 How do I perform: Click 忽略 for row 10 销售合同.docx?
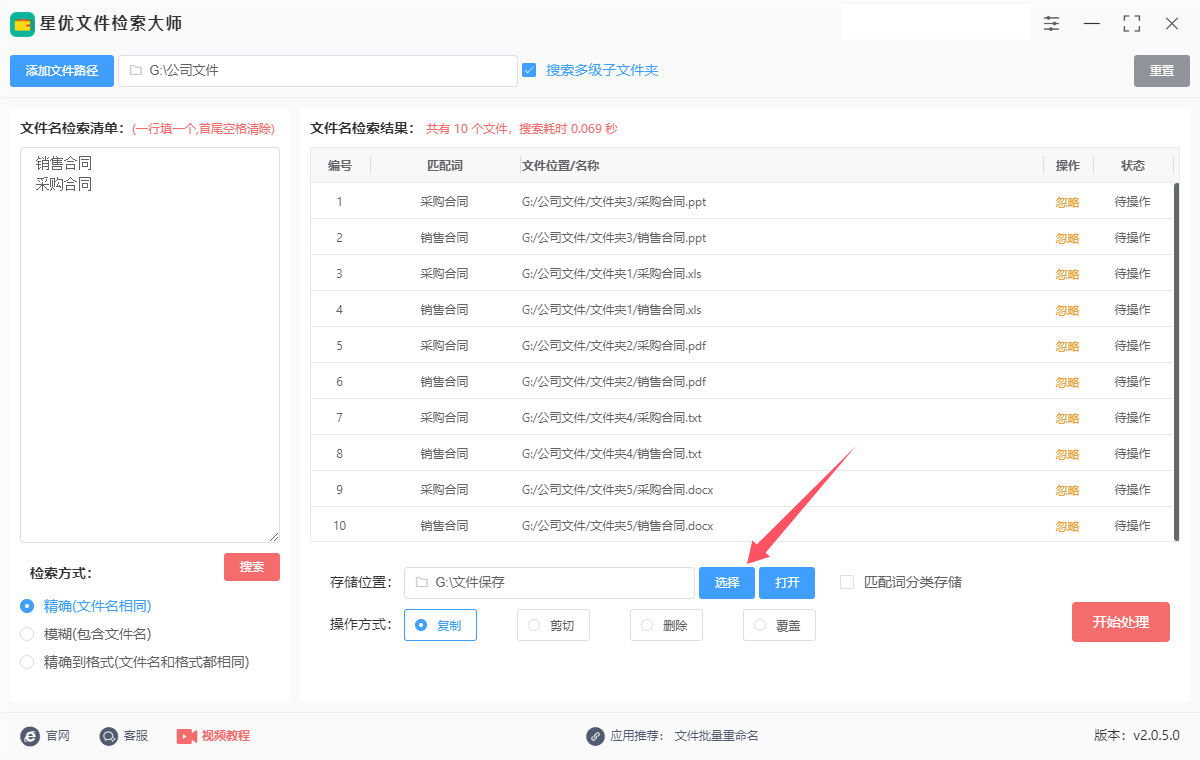coord(1067,526)
